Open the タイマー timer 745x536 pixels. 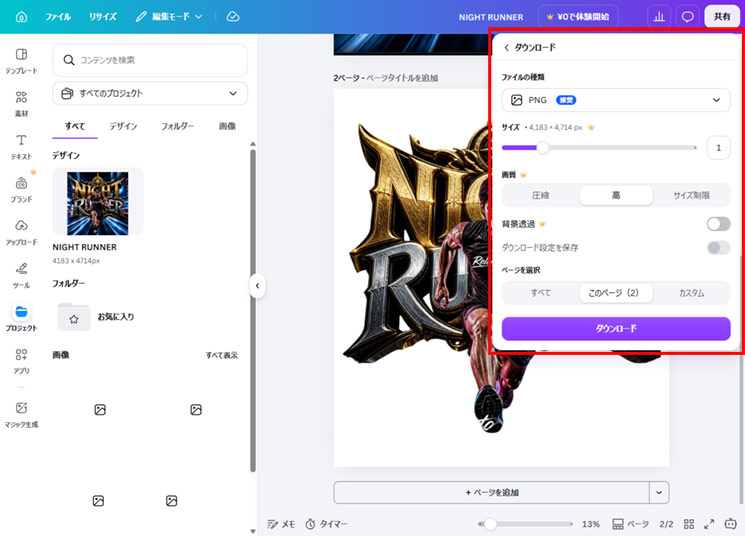coord(326,524)
